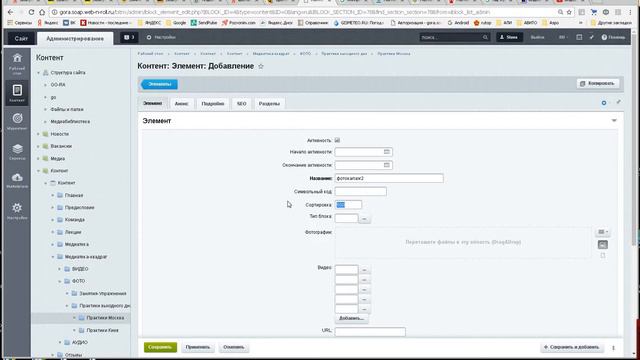
Task: Expand the Вакансии tree node
Action: click(x=38, y=146)
